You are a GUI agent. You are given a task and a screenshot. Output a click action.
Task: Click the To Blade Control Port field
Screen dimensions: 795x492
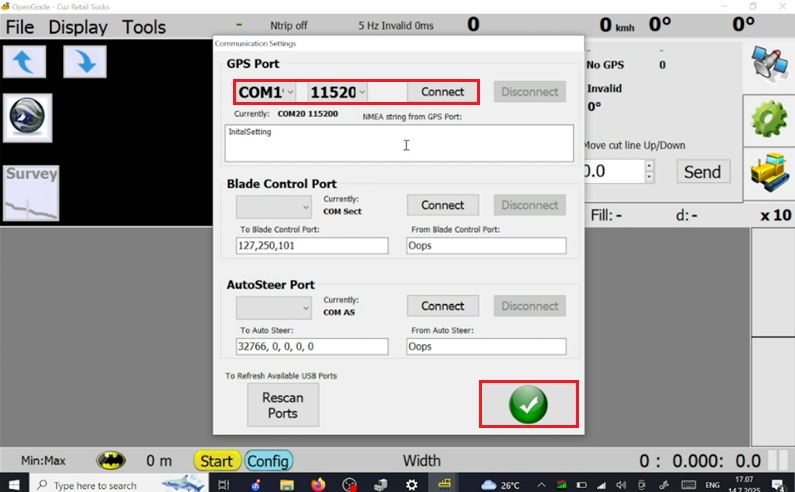311,246
